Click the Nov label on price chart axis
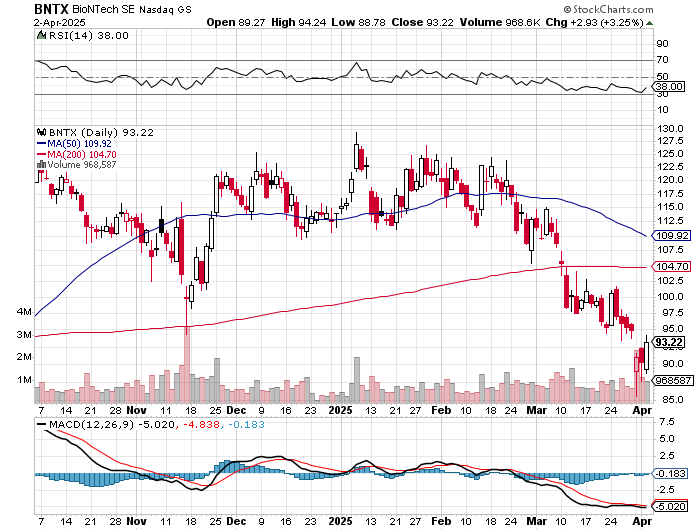The image size is (700, 530). [136, 410]
